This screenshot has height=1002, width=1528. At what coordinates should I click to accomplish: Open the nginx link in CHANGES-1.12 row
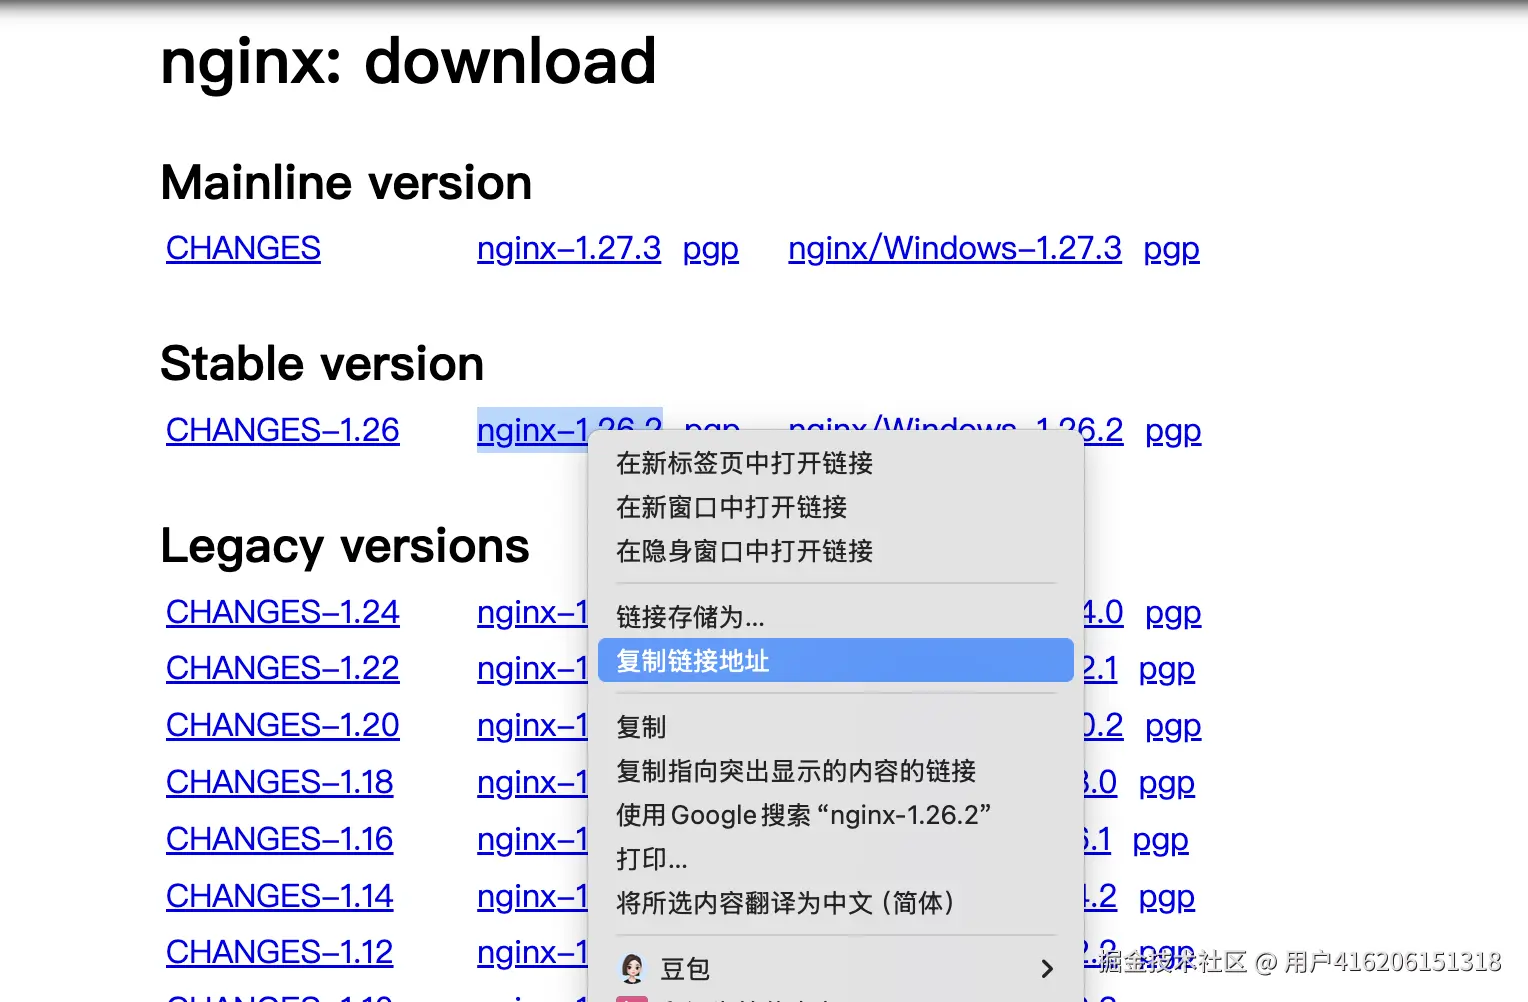pos(532,953)
